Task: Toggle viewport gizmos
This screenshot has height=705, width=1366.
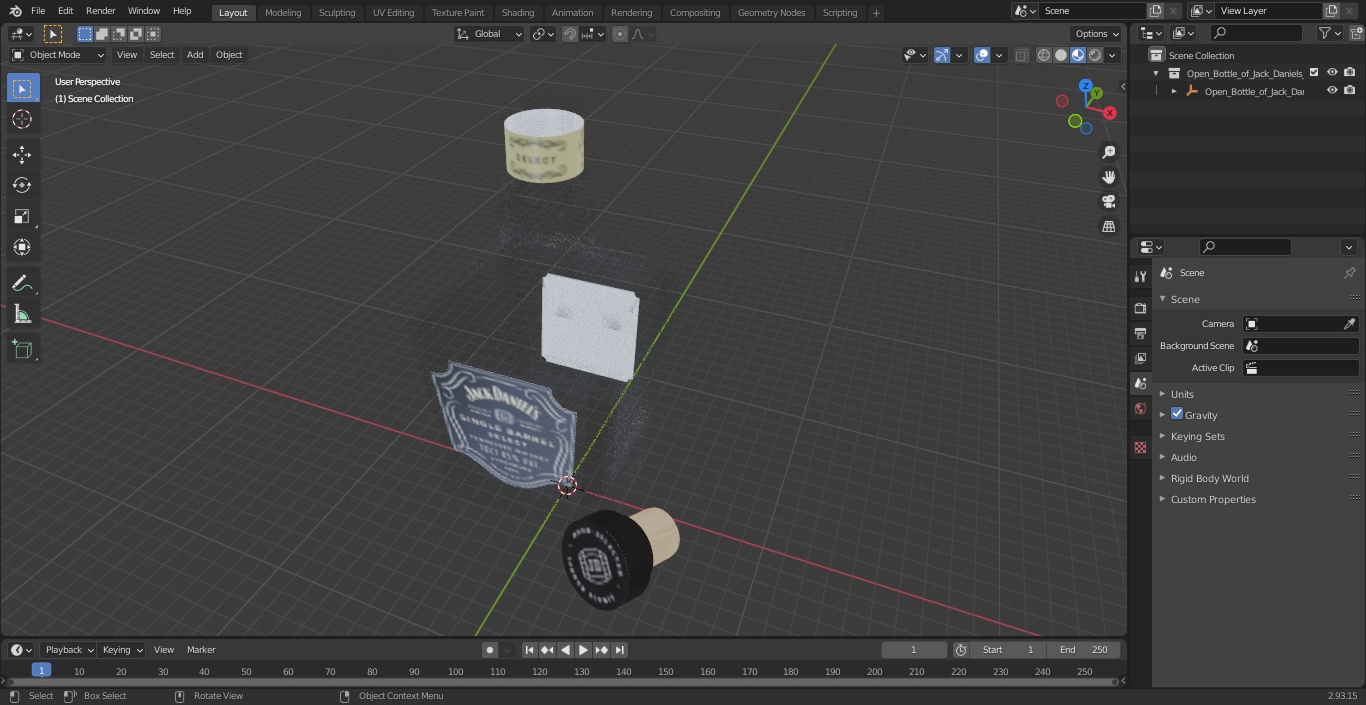Action: coord(942,55)
